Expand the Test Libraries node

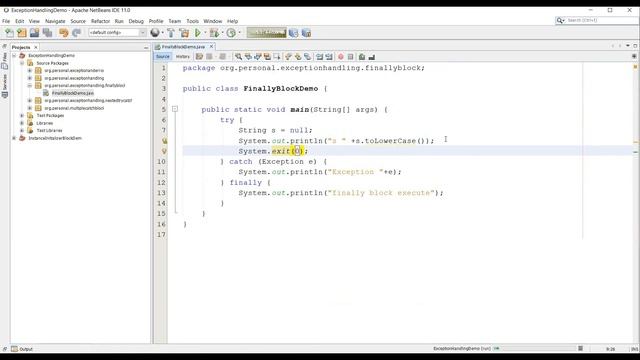point(22,131)
